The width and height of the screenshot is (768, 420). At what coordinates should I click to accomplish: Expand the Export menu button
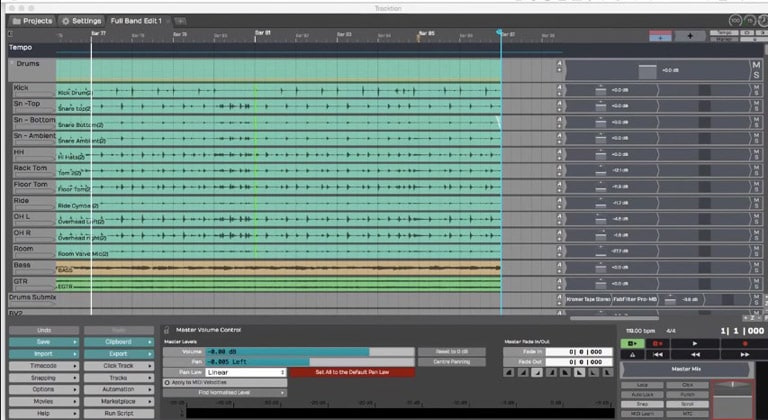pyautogui.click(x=118, y=353)
